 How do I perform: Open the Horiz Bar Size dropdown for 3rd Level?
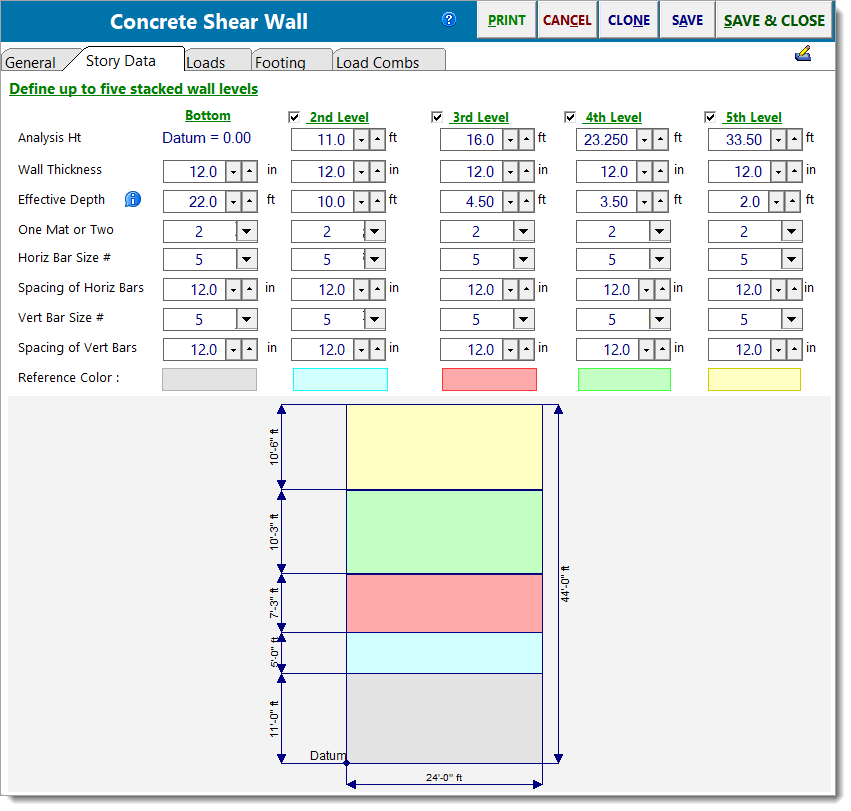point(522,259)
